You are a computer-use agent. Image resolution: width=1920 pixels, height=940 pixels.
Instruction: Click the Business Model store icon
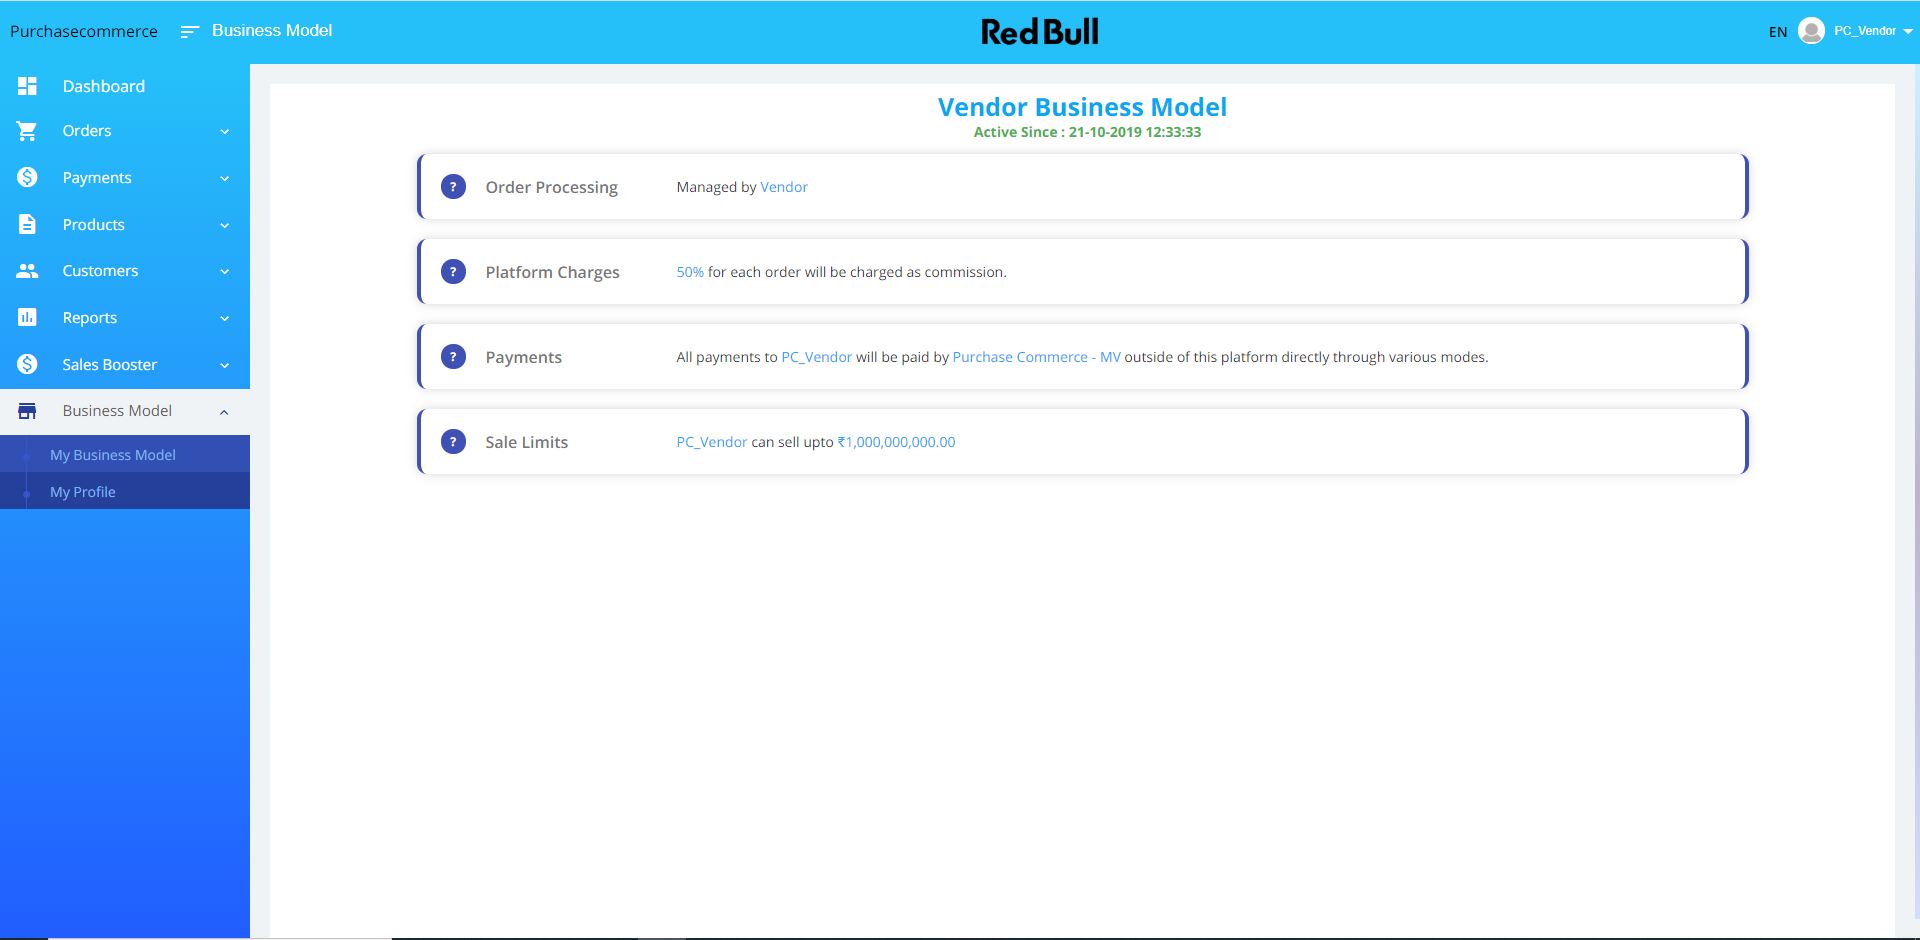click(x=27, y=411)
